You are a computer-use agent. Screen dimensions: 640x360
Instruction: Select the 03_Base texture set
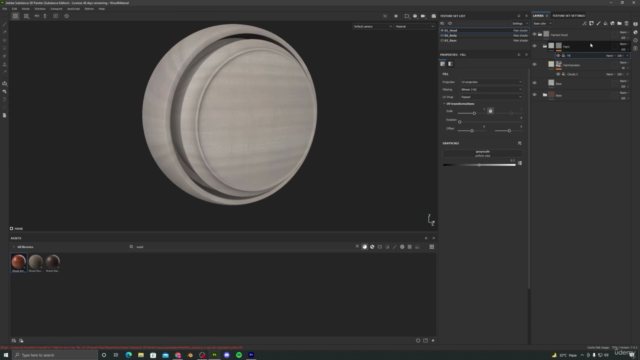[484, 41]
